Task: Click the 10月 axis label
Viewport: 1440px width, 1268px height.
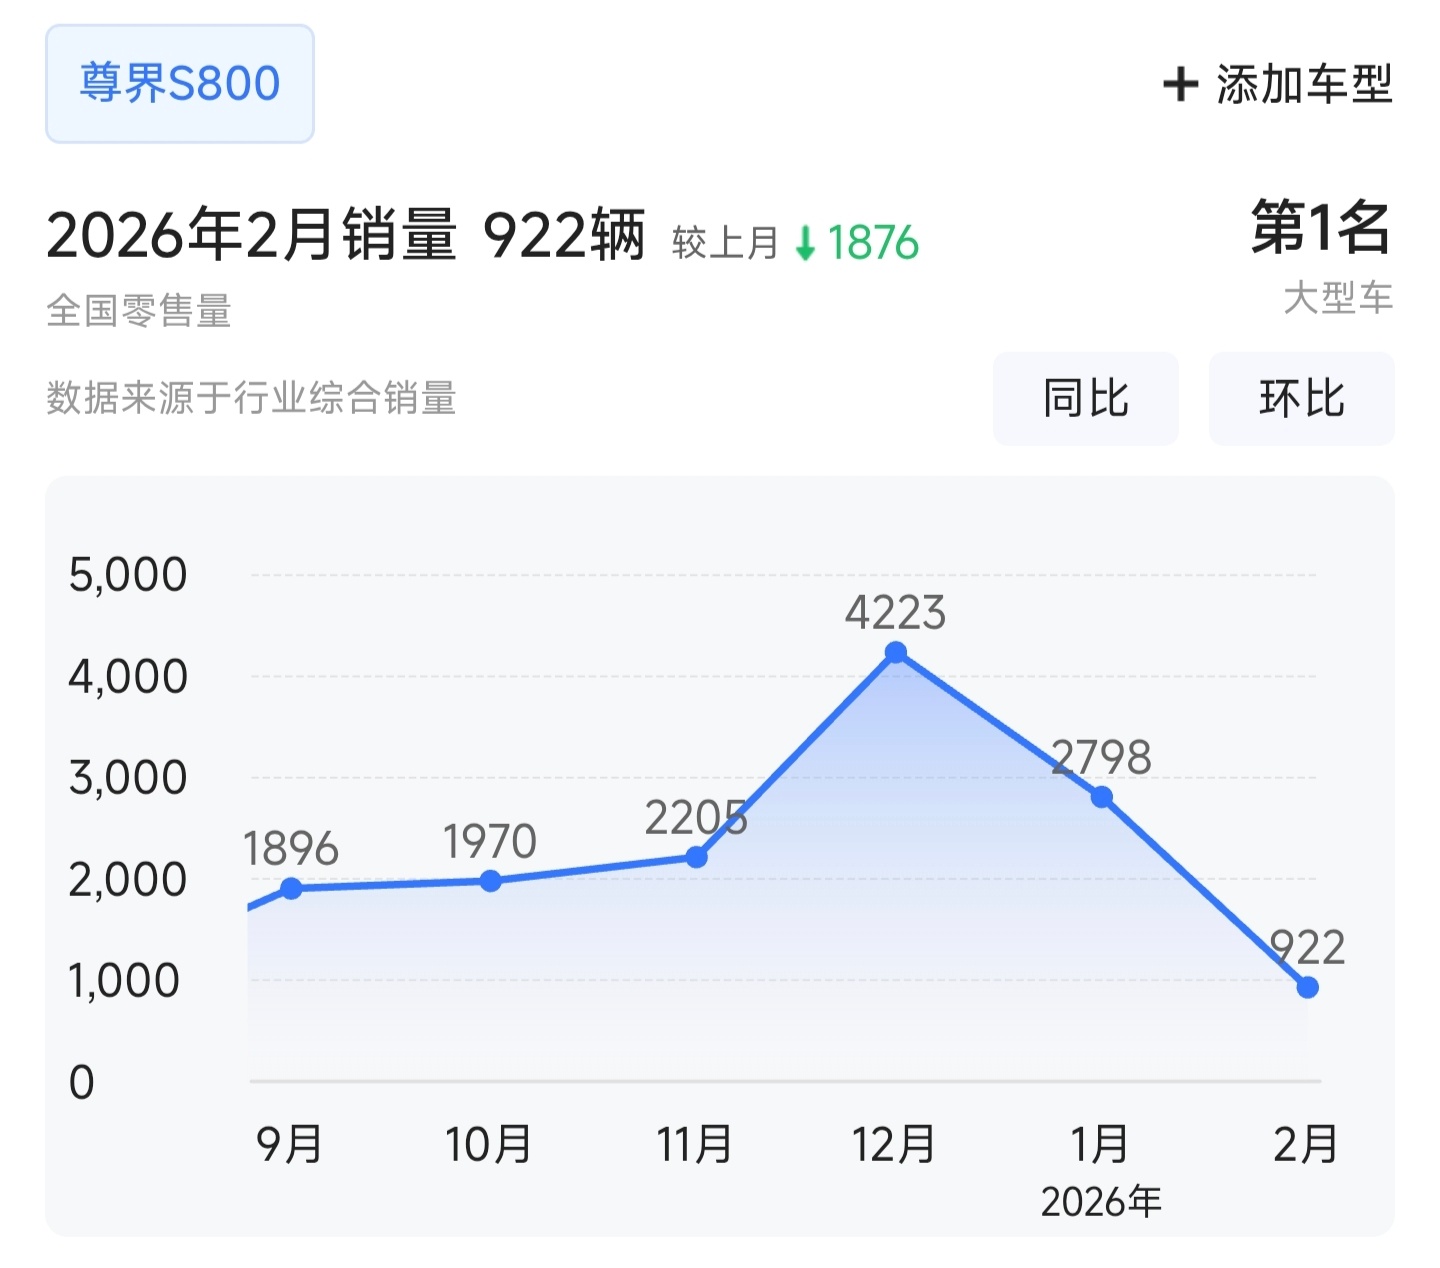Action: 488,1144
